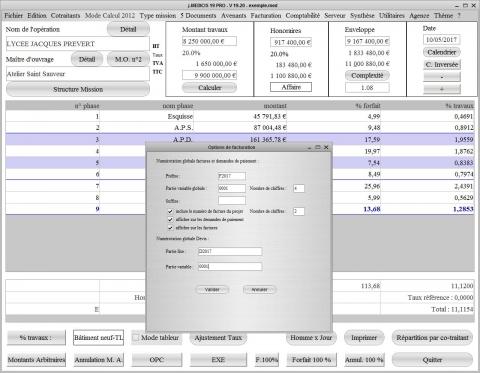Open the Fichier menu
Viewport: 480px width, 373px height.
coord(13,16)
